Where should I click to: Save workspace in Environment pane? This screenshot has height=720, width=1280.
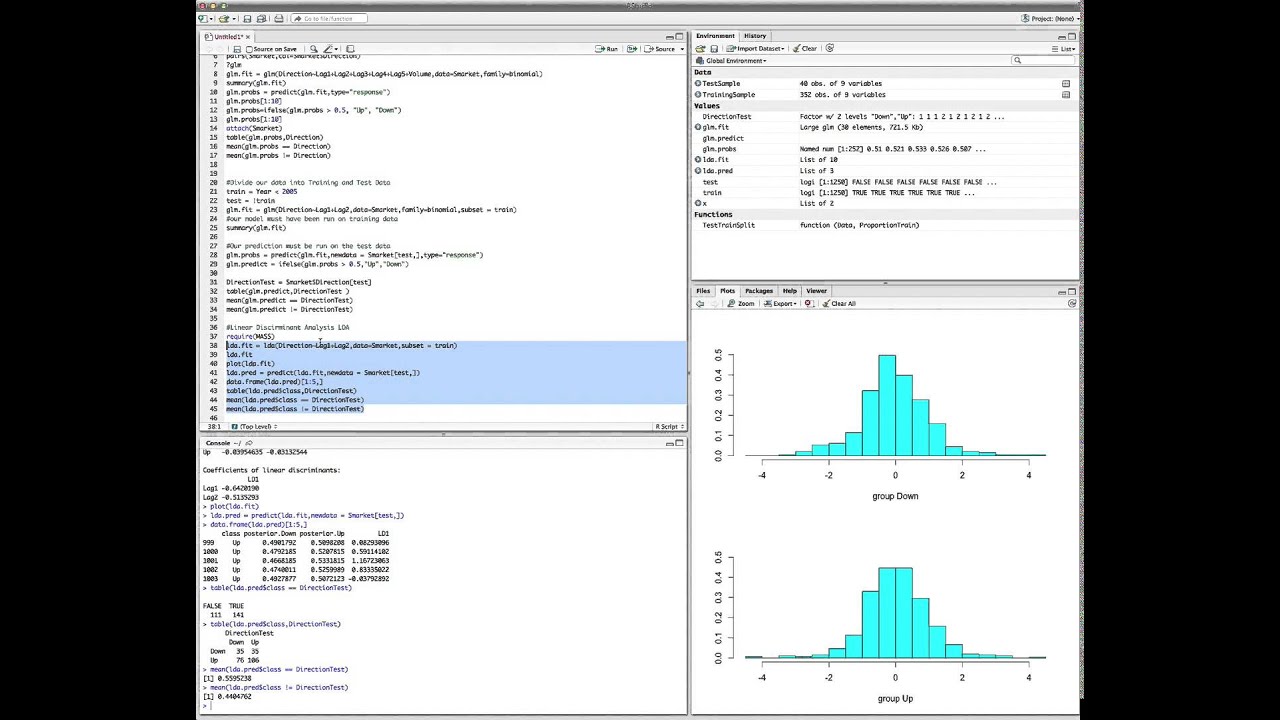pos(714,48)
